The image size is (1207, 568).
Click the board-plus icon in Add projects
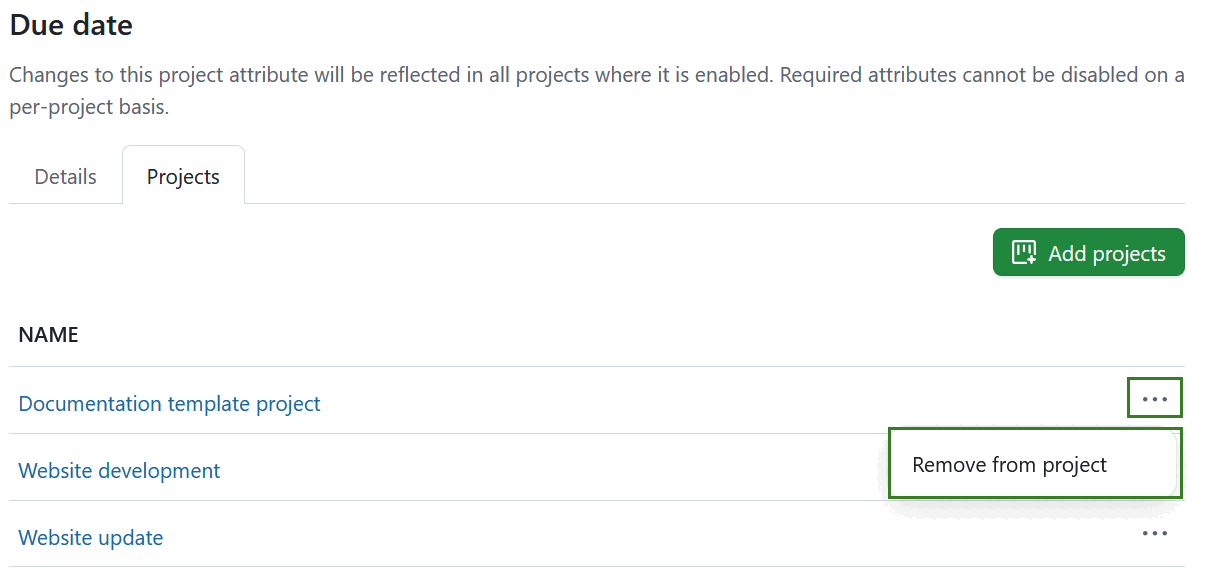[x=1024, y=253]
